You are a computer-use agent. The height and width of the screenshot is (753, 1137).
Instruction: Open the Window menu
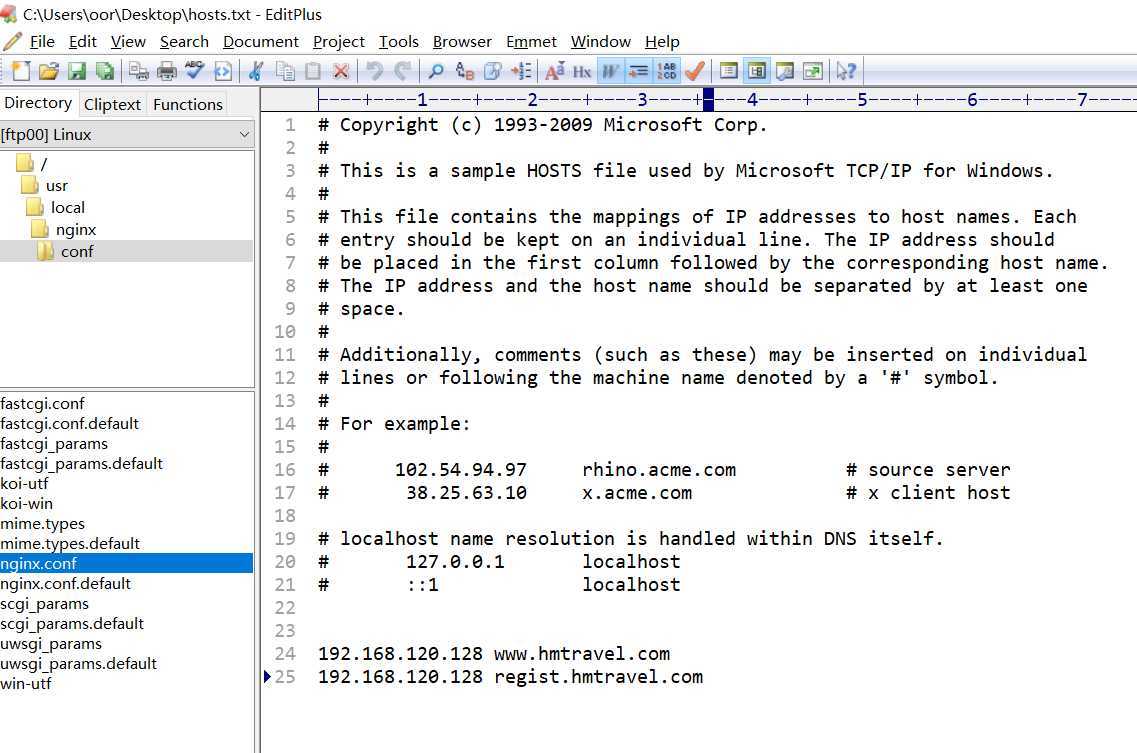pyautogui.click(x=600, y=41)
